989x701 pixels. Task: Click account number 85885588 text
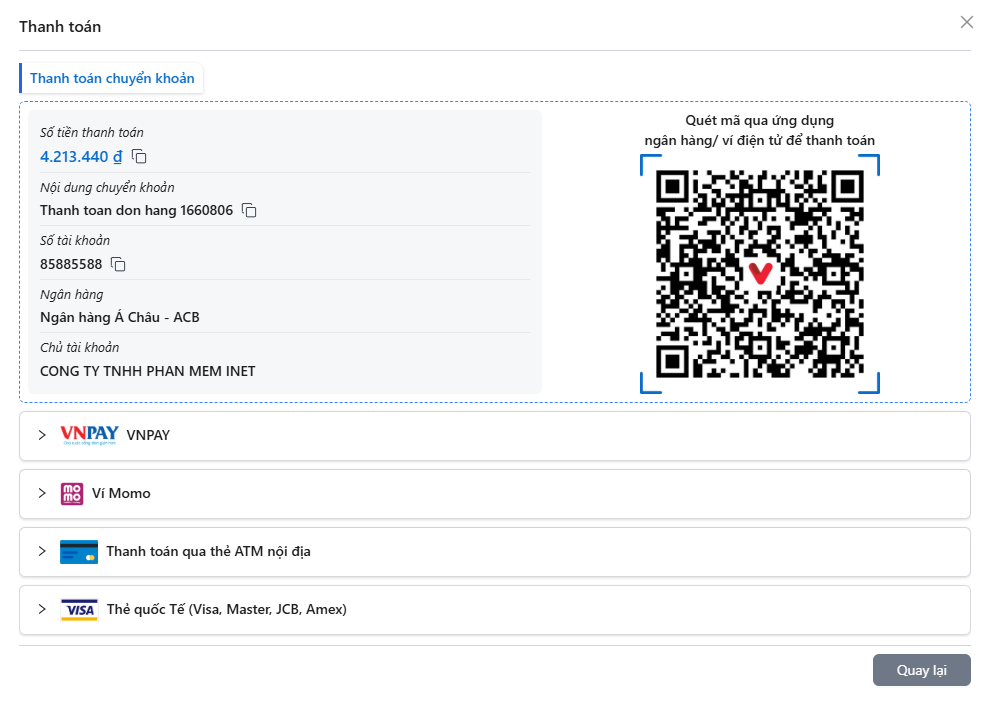click(71, 264)
